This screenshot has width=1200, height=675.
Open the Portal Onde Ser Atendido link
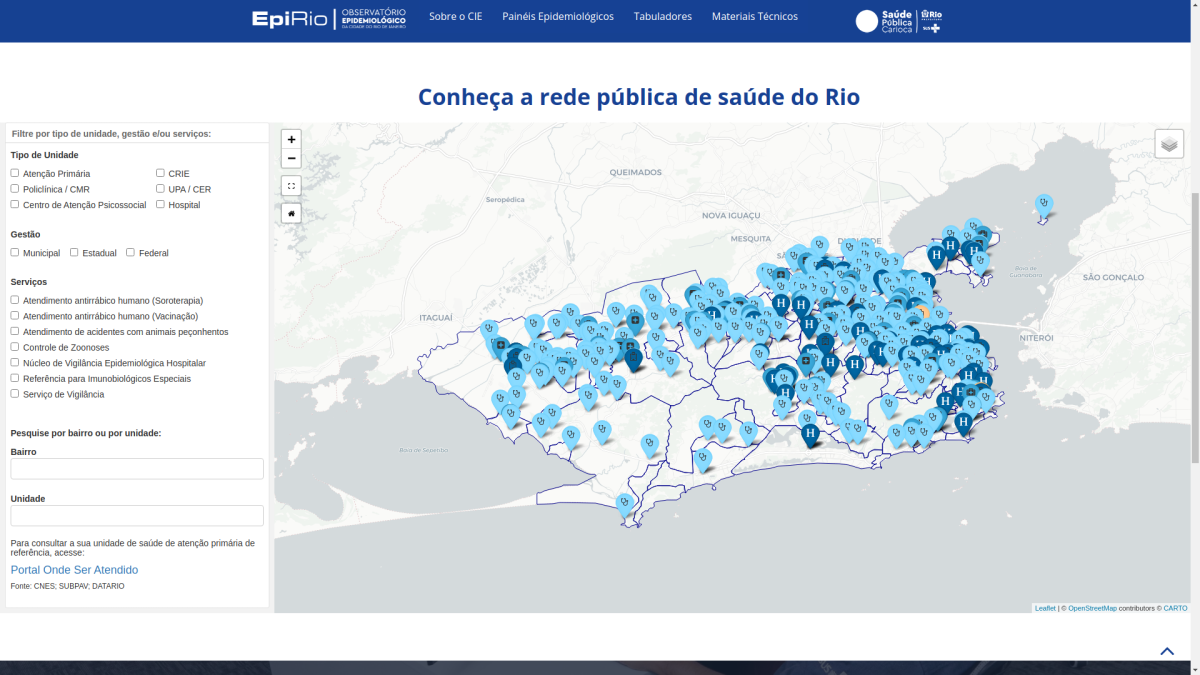point(74,570)
